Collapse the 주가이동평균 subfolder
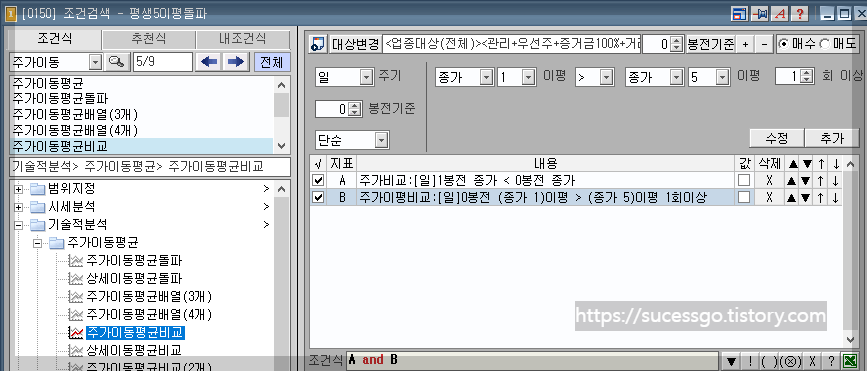Screen dimensions: 867x371 [x=37, y=243]
